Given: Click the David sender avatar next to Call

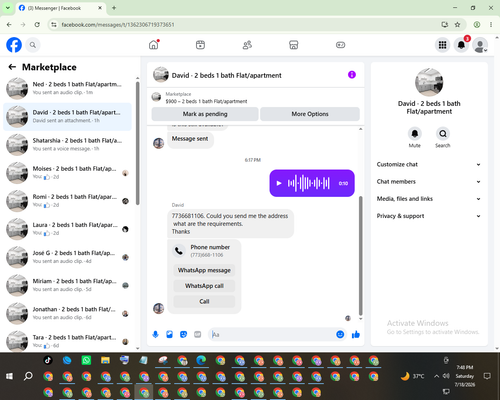Looking at the screenshot, I should [x=159, y=308].
